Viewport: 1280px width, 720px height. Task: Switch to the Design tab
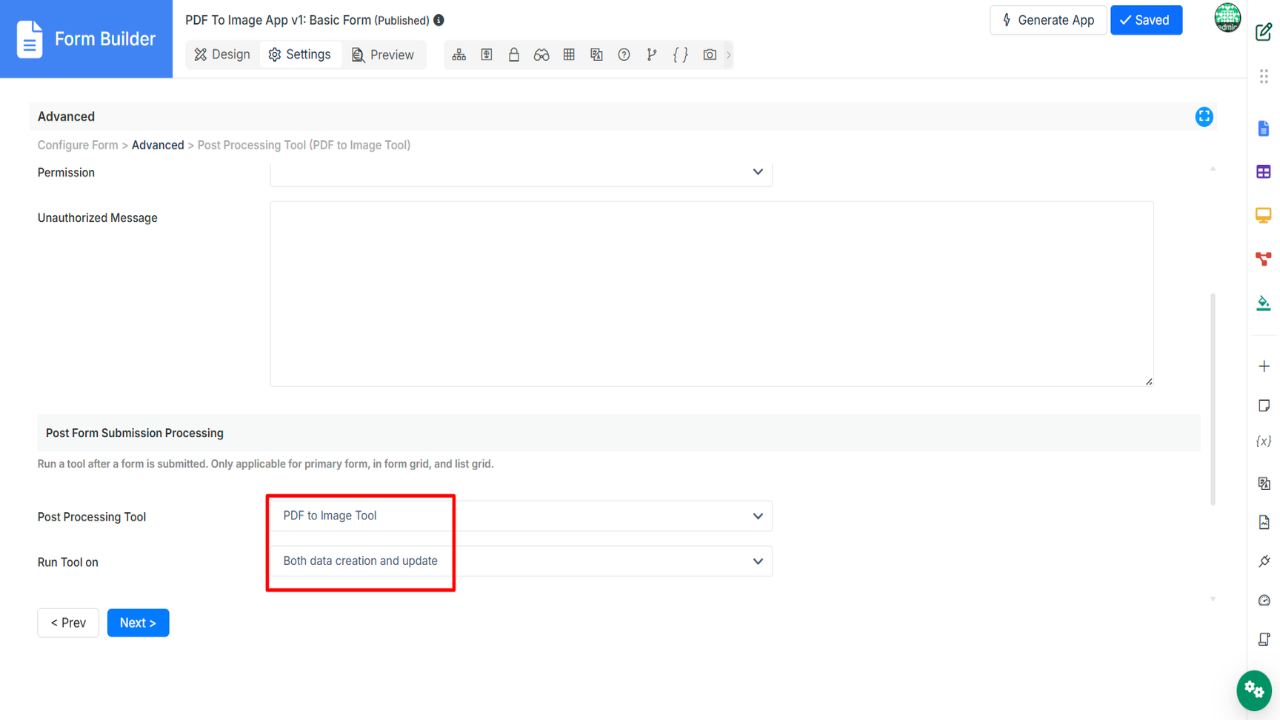point(222,55)
